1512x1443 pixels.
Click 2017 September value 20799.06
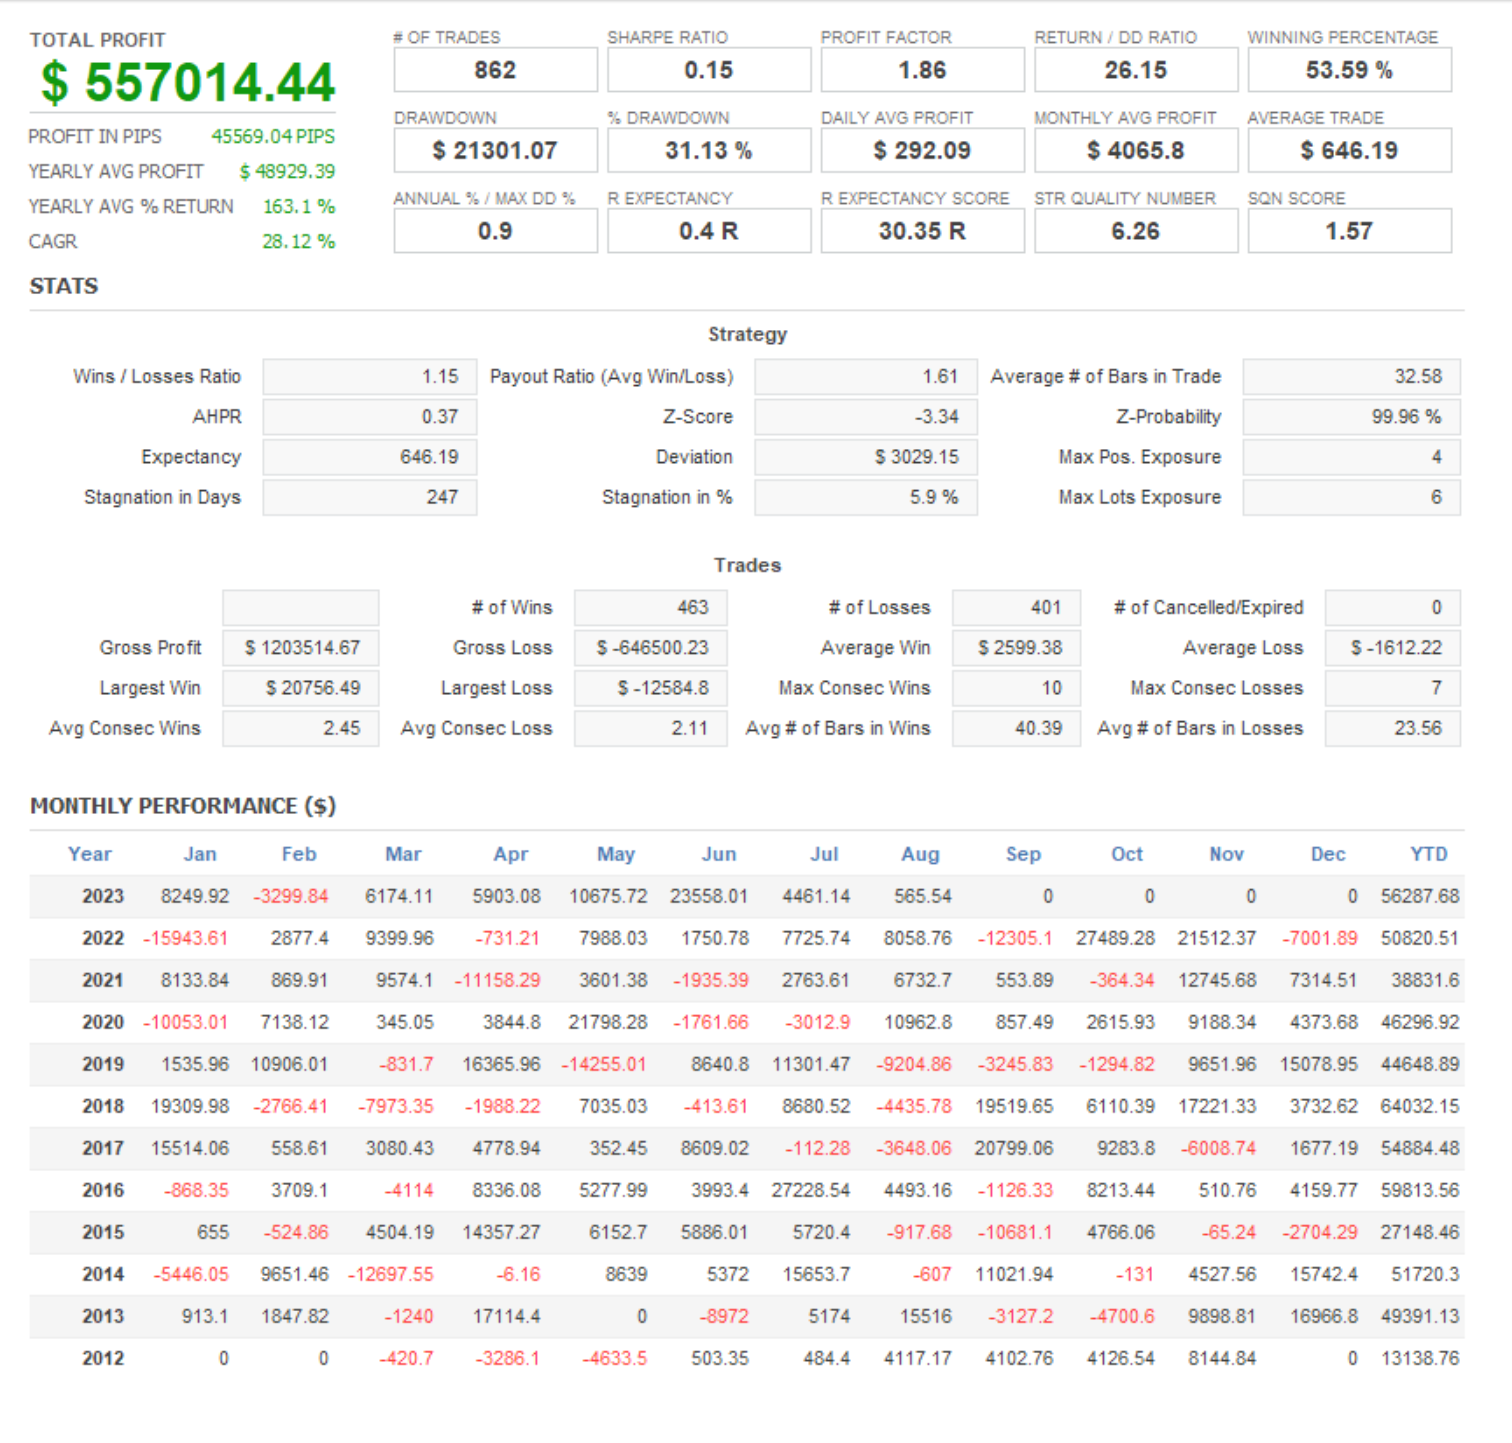coord(1014,1148)
